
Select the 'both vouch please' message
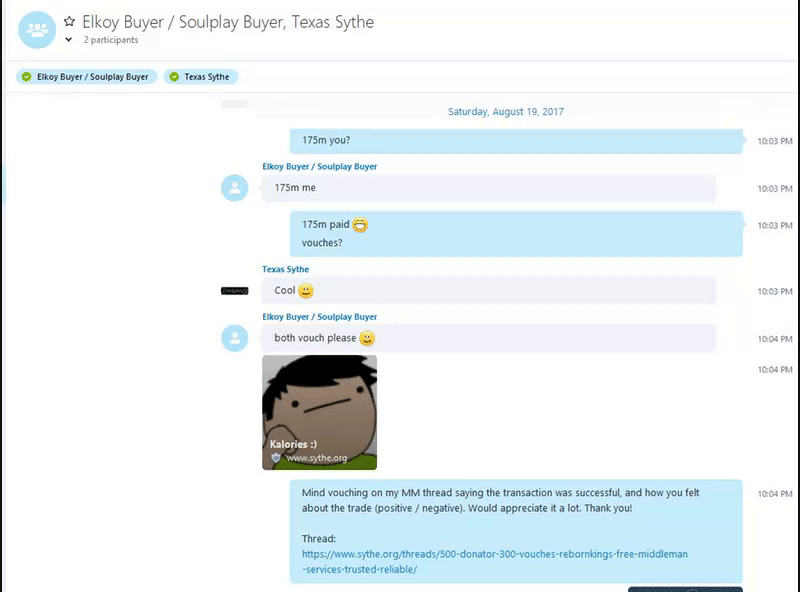point(489,338)
